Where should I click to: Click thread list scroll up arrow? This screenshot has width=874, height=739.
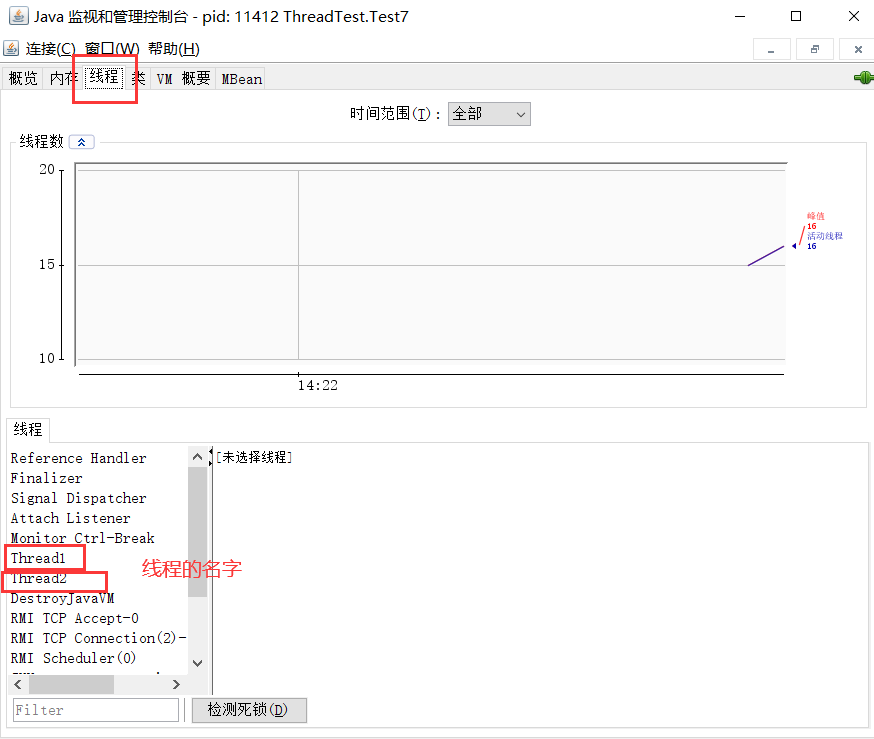[197, 457]
